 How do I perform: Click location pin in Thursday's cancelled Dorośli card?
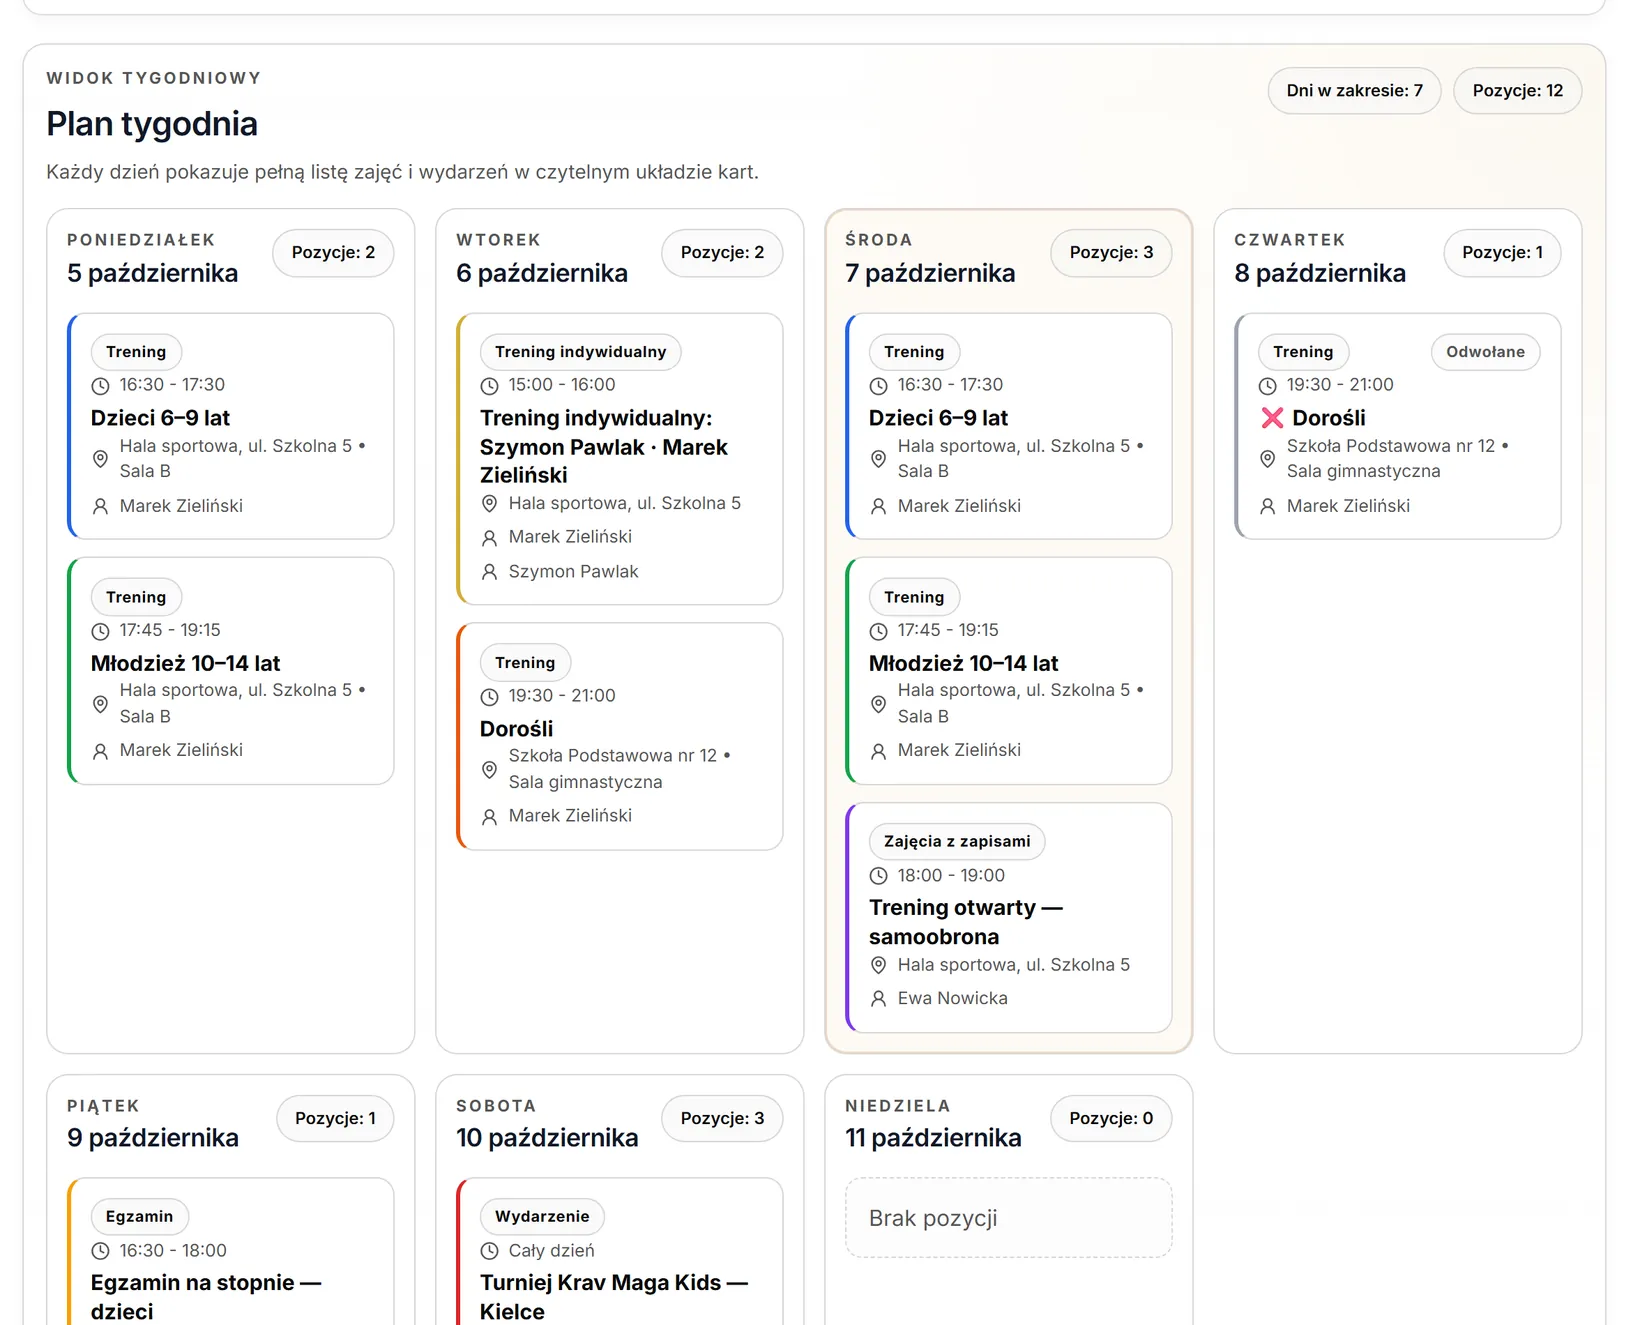1267,459
